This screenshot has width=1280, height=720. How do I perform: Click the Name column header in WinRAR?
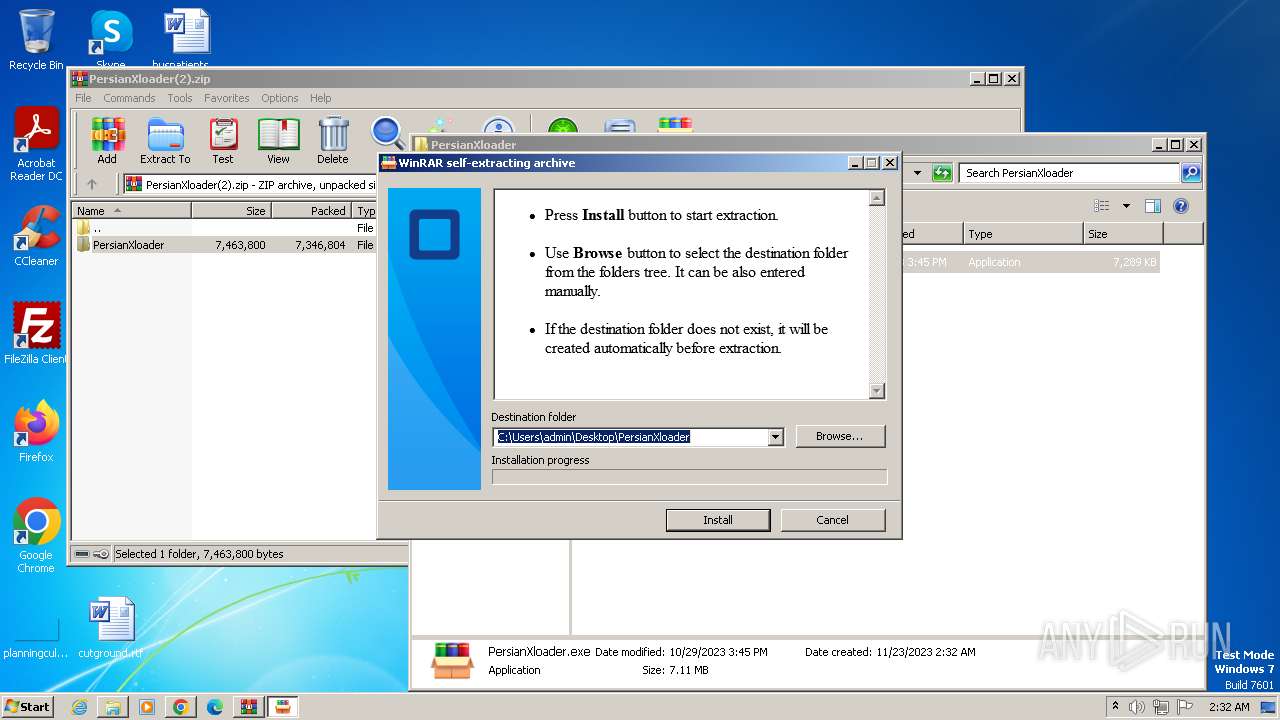[131, 211]
